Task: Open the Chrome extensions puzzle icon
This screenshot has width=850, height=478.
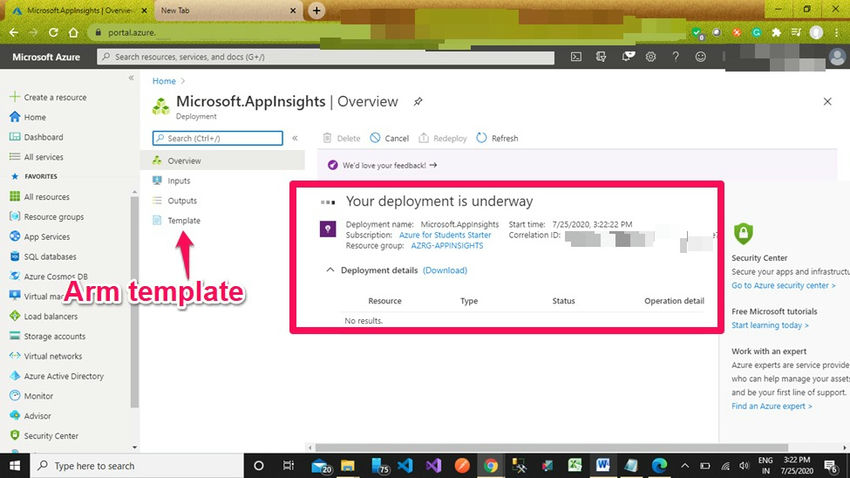Action: (x=776, y=33)
